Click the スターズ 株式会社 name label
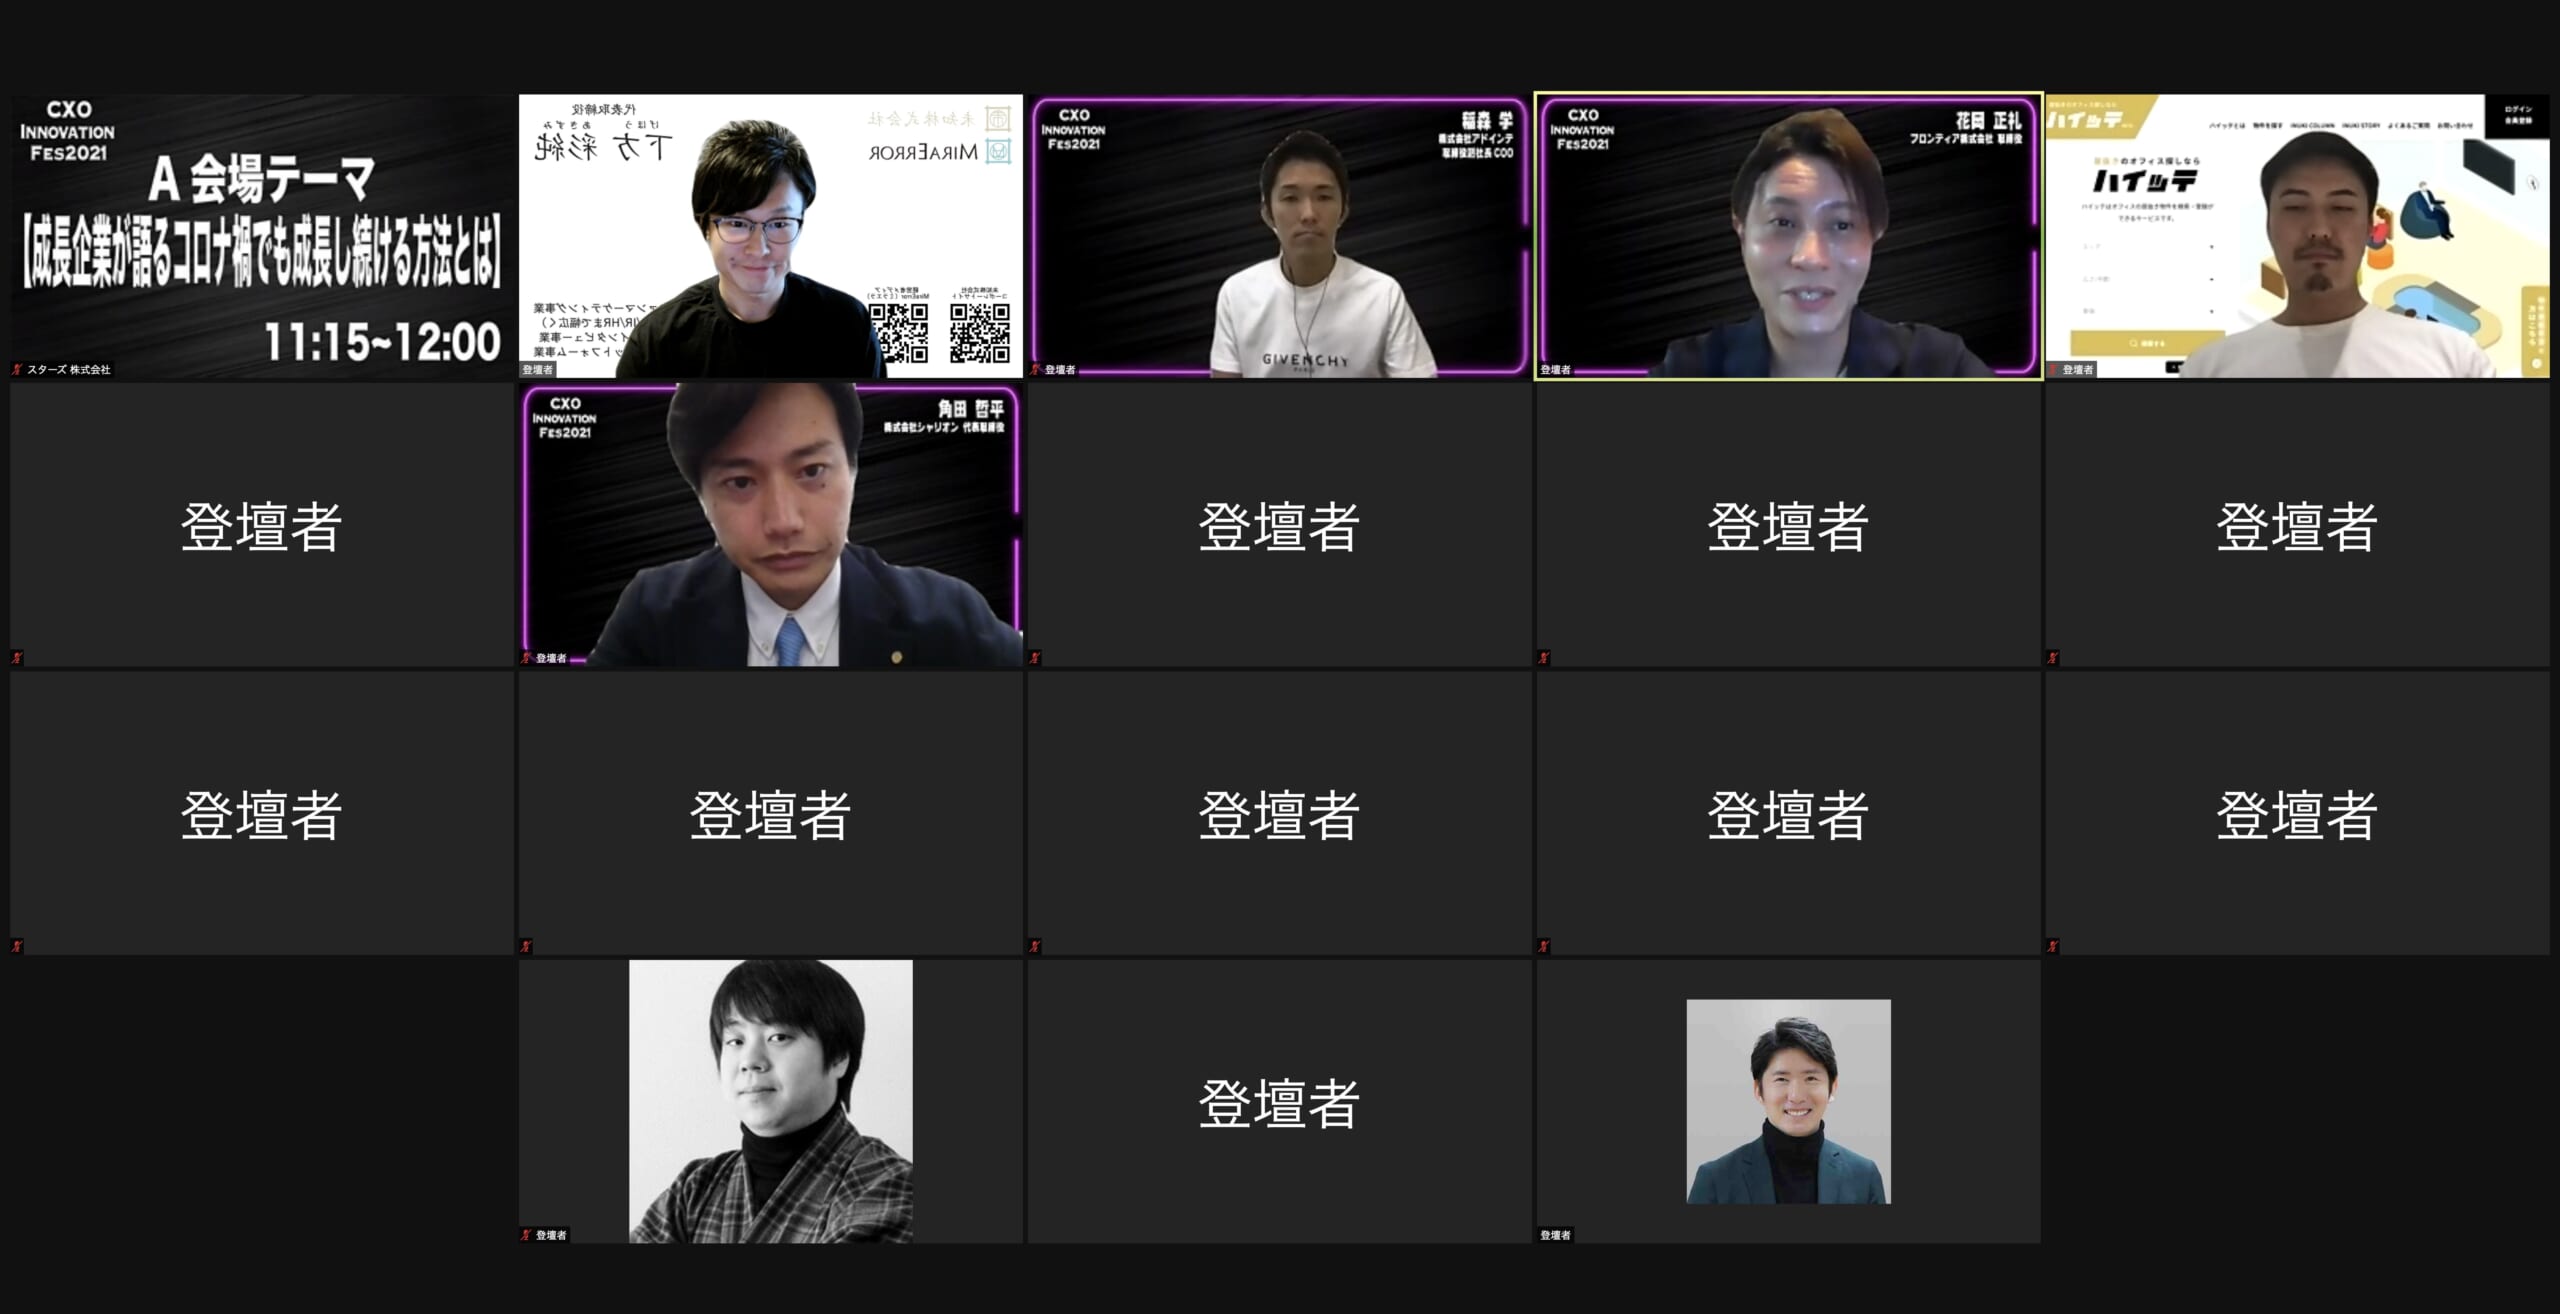This screenshot has width=2560, height=1314. [x=68, y=369]
